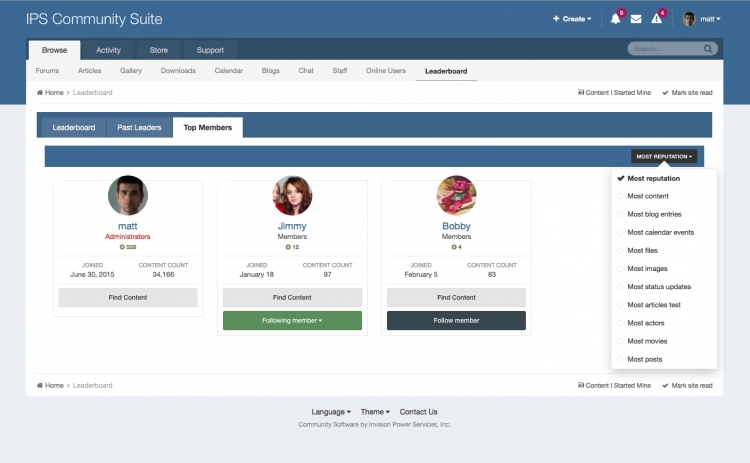Viewport: 750px width, 463px height.
Task: Expand the Create dropdown menu
Action: (571, 19)
